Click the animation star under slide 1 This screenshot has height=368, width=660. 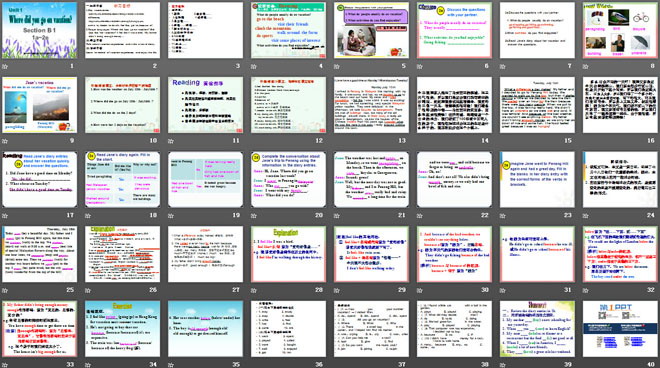tap(5, 67)
